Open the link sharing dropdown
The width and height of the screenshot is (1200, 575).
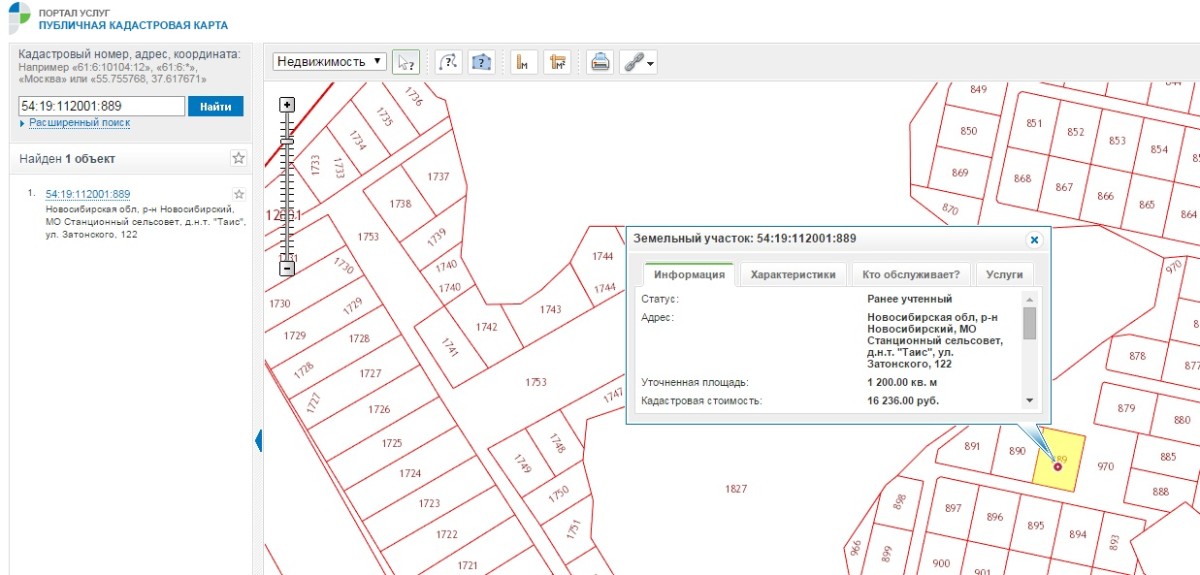(638, 62)
